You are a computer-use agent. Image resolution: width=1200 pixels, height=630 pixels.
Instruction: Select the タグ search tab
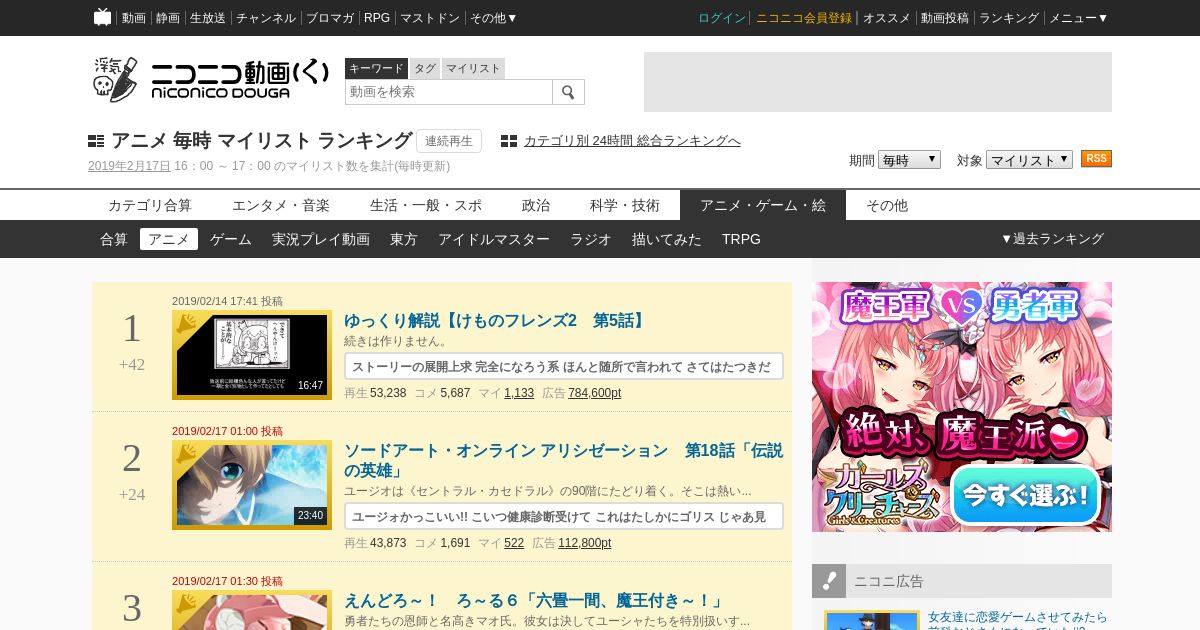tap(425, 68)
